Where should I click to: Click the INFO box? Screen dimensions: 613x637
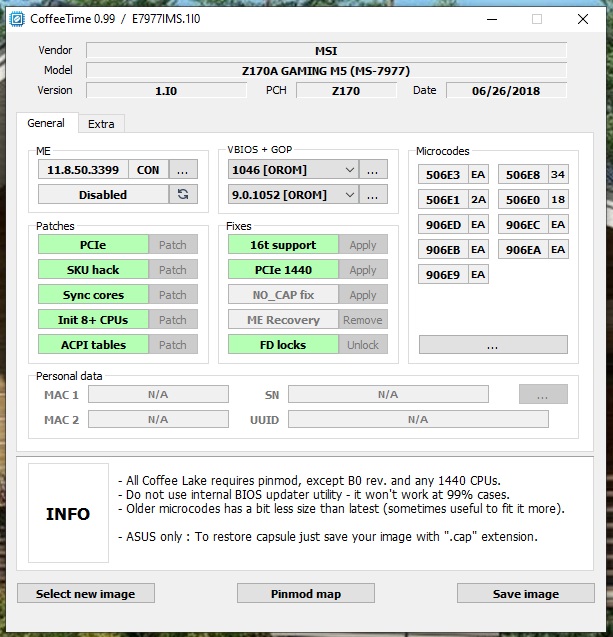pos(68,513)
